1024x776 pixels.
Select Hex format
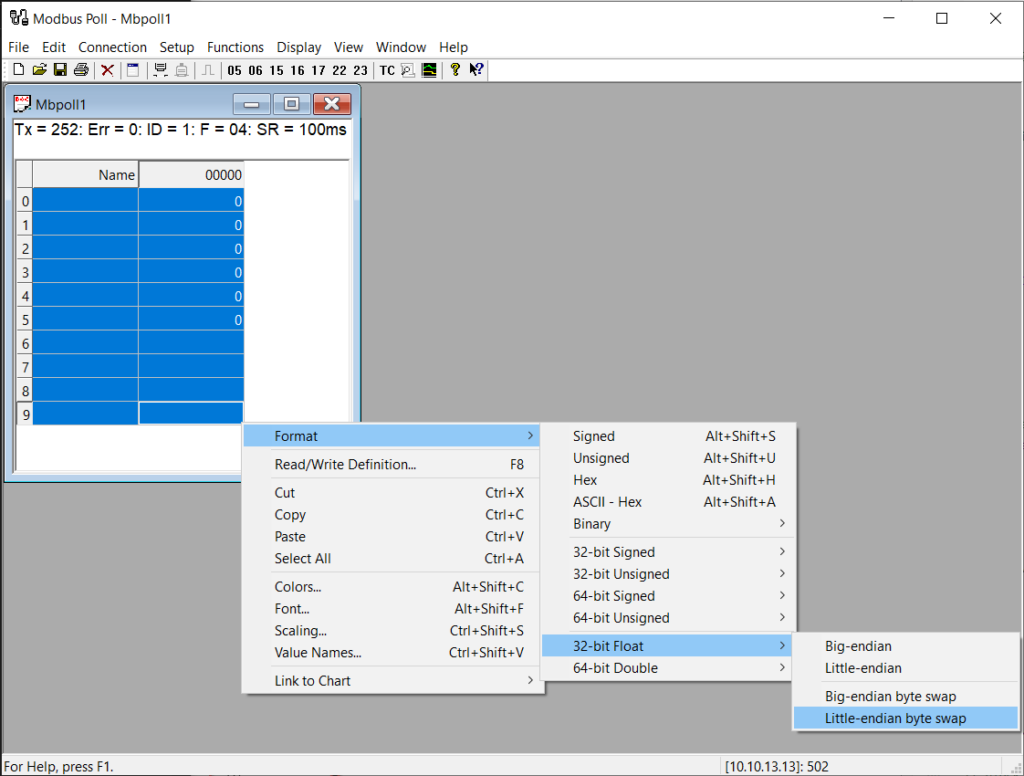click(666, 480)
